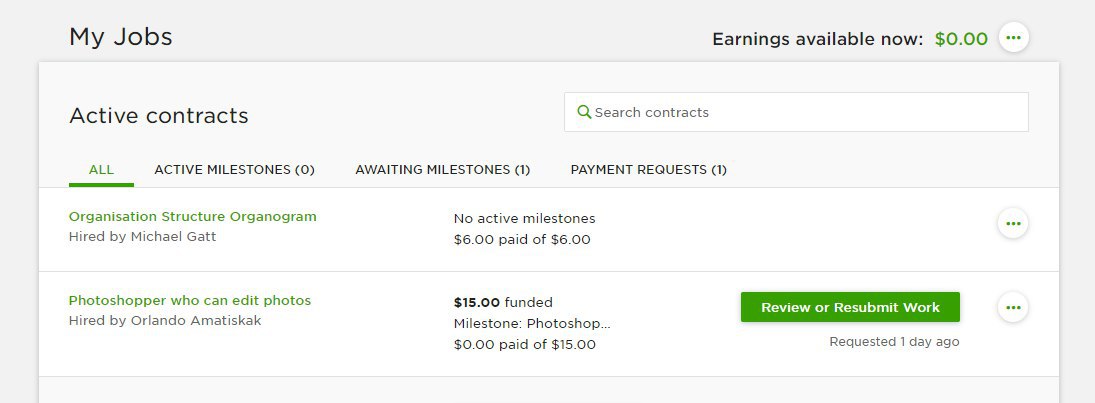This screenshot has height=403, width=1095.
Task: Click the Requested 1 day ago label
Action: (x=894, y=342)
